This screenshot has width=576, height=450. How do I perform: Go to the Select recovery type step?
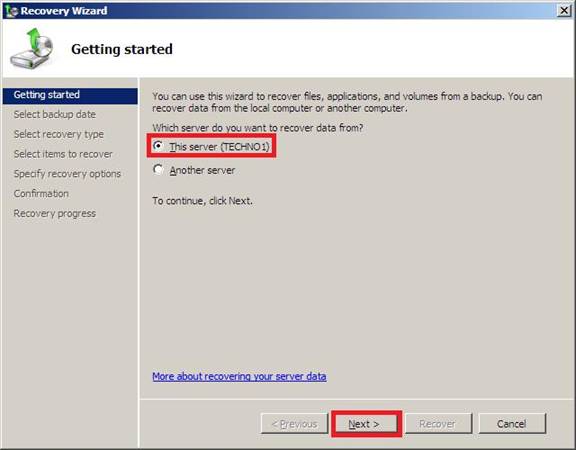pyautogui.click(x=59, y=134)
